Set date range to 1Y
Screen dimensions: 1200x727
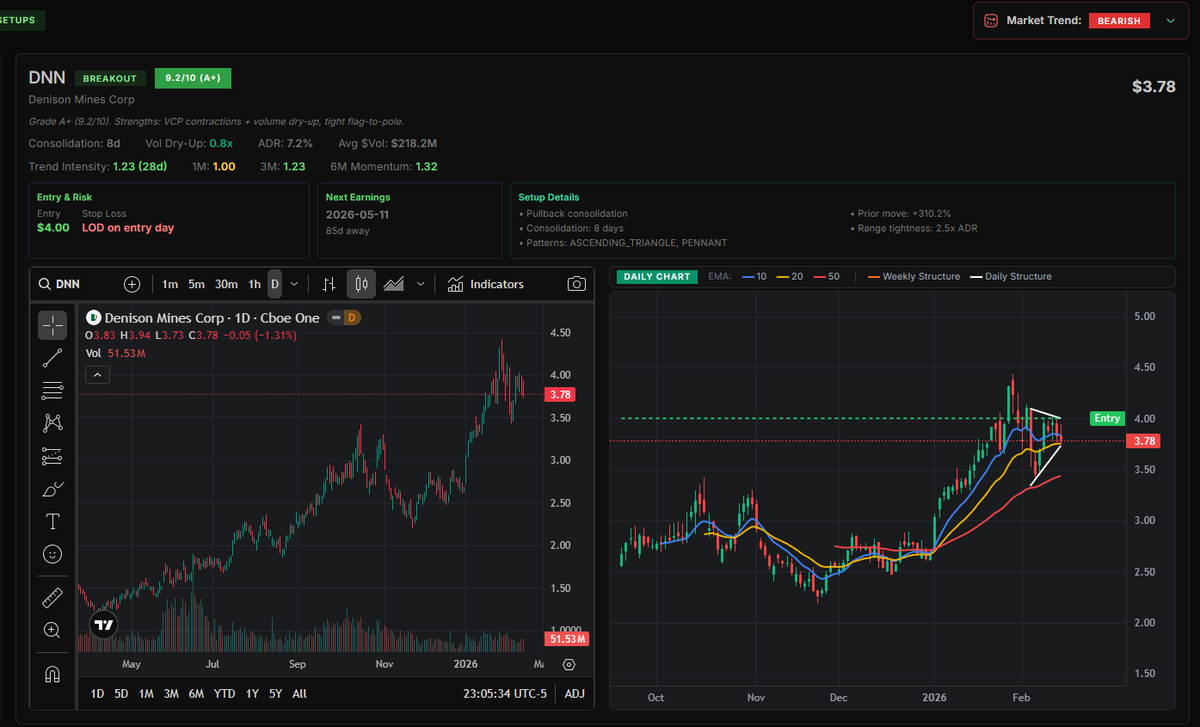pos(251,693)
